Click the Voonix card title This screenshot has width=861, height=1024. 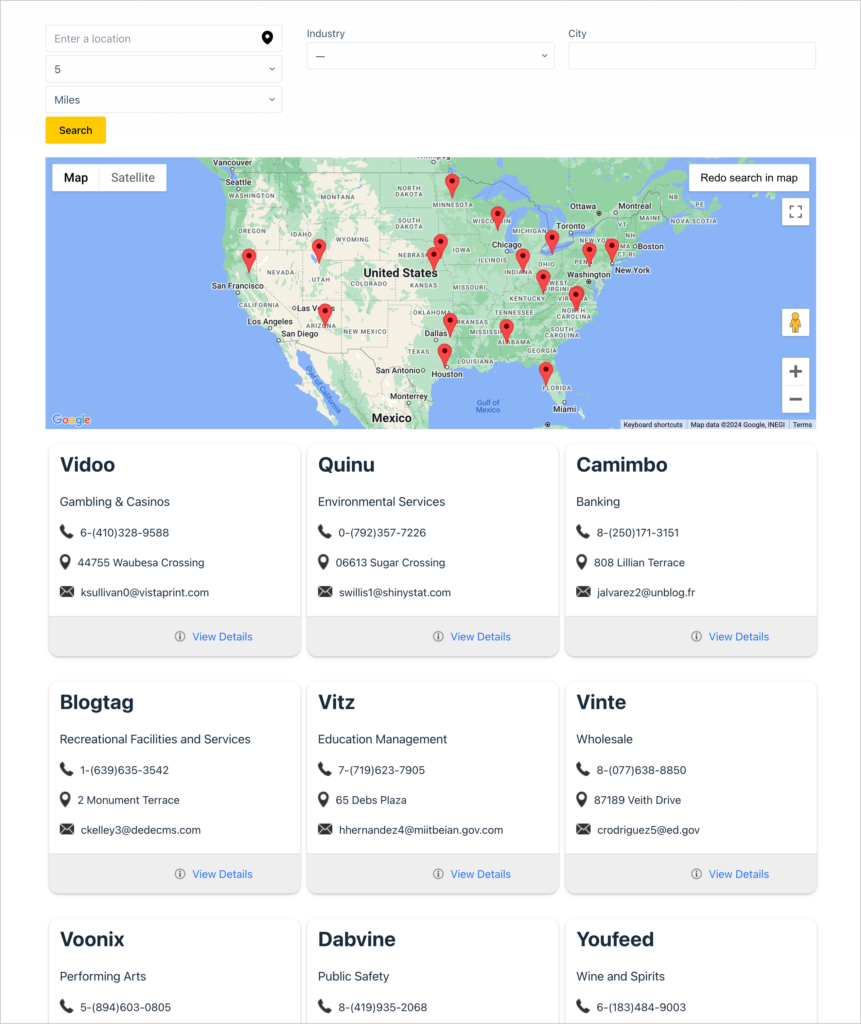(92, 939)
